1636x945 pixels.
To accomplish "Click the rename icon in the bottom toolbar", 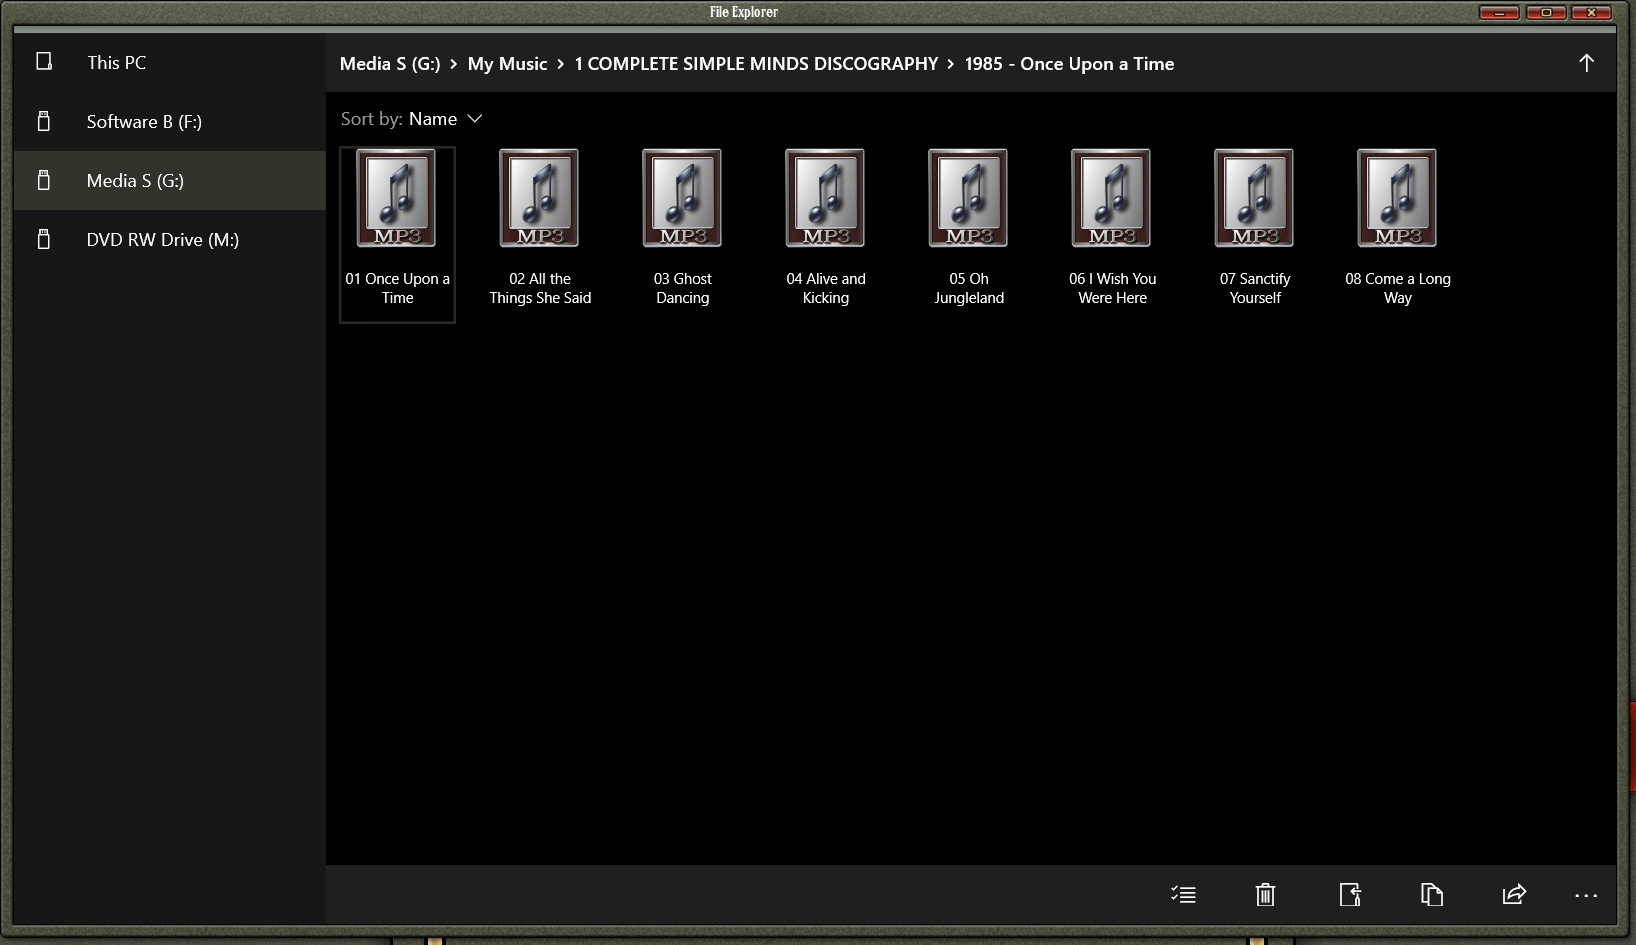I will point(1350,894).
